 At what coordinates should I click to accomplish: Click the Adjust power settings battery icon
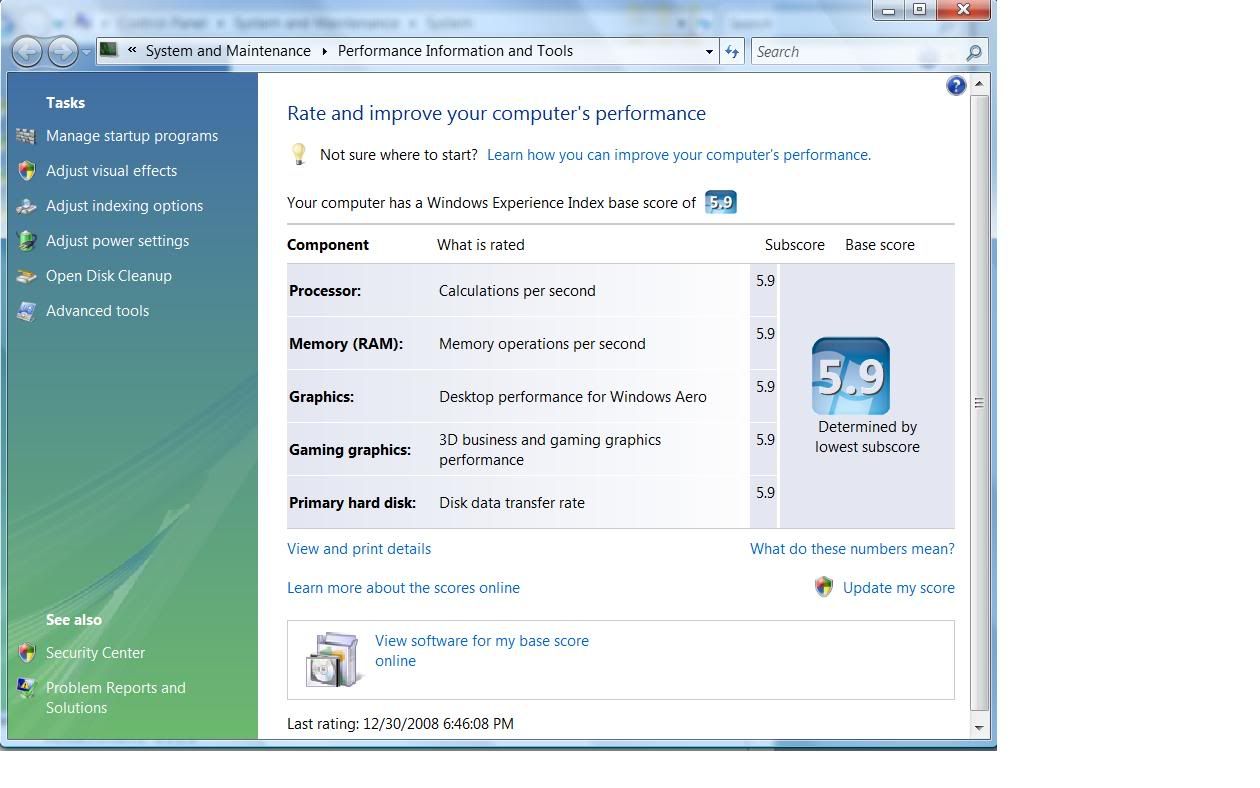[27, 241]
